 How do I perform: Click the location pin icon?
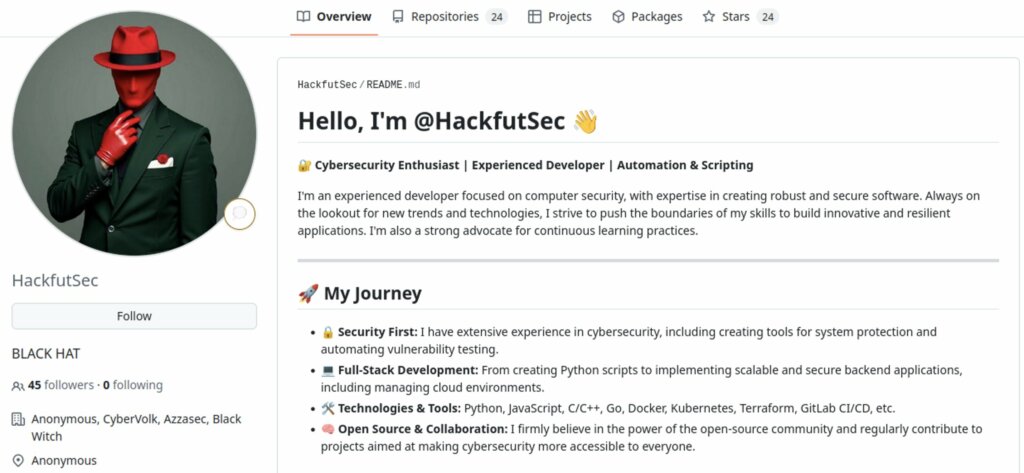point(18,461)
